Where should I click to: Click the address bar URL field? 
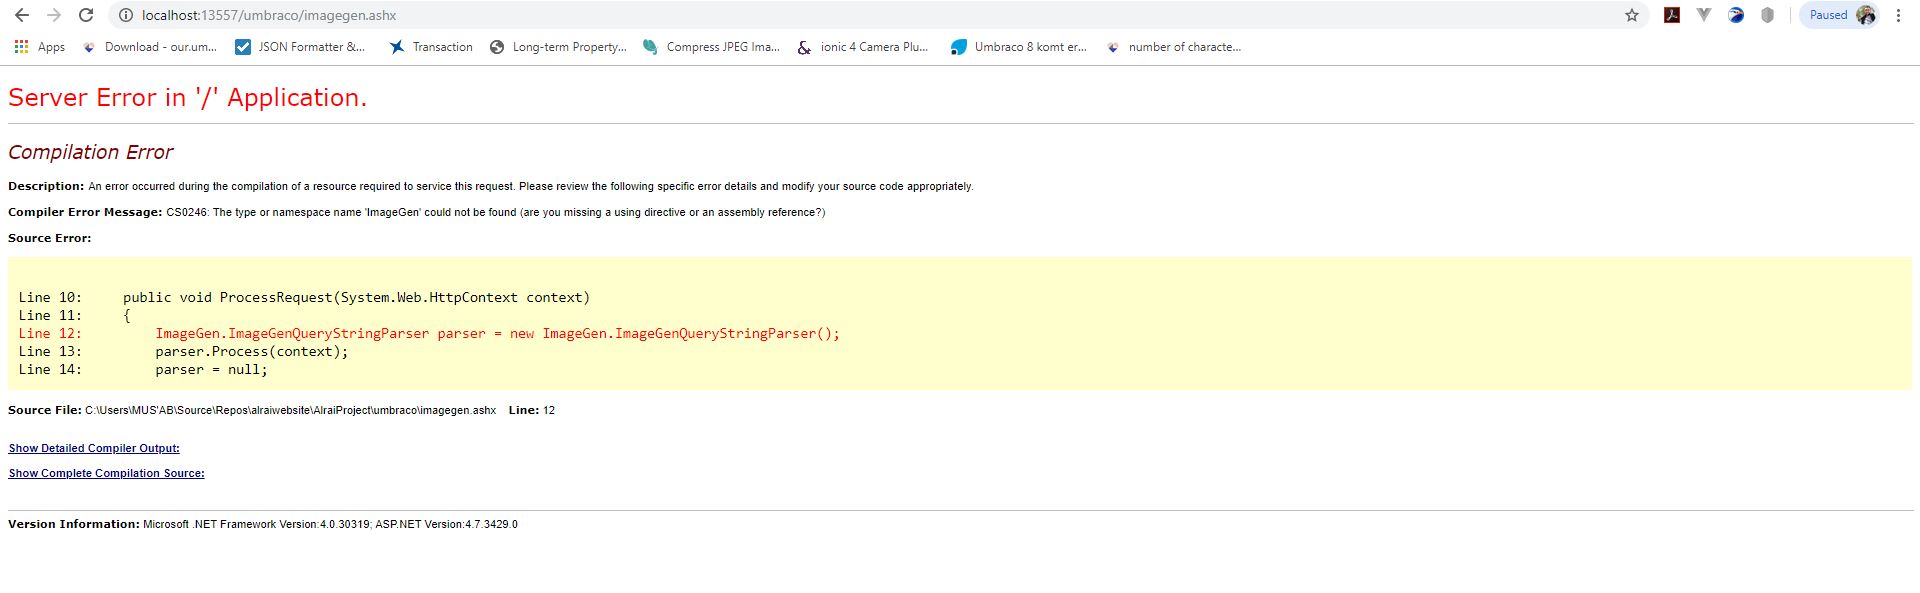coord(800,15)
